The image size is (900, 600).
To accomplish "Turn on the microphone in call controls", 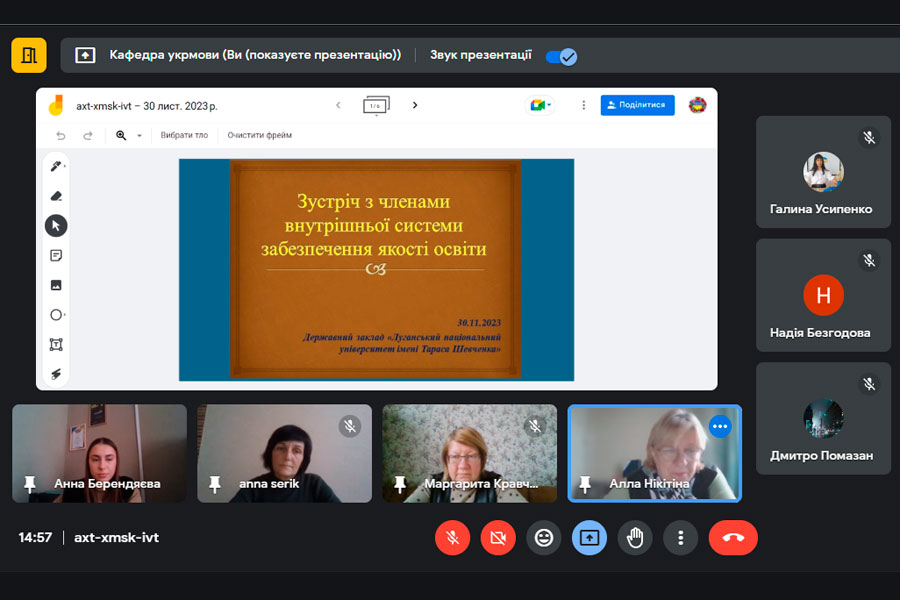I will [452, 538].
